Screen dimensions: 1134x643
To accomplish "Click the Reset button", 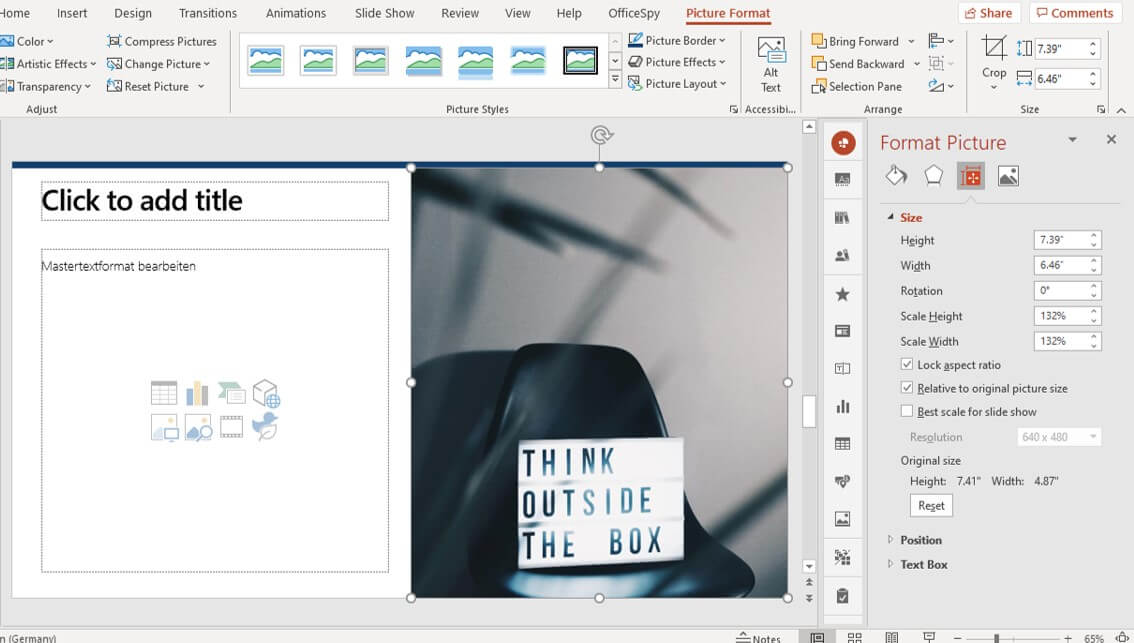I will [x=931, y=506].
